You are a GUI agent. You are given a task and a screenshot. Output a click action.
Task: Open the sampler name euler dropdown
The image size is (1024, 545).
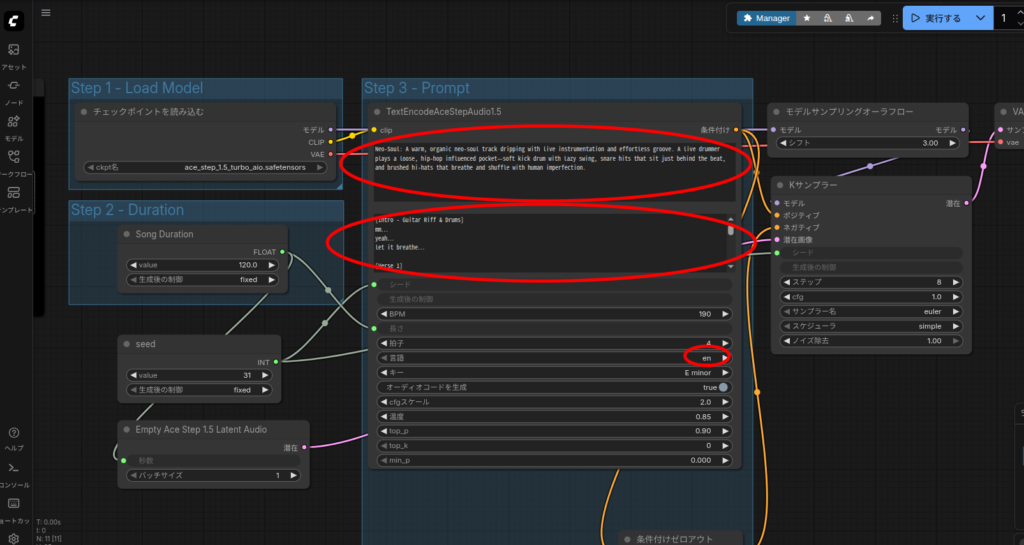coord(869,311)
